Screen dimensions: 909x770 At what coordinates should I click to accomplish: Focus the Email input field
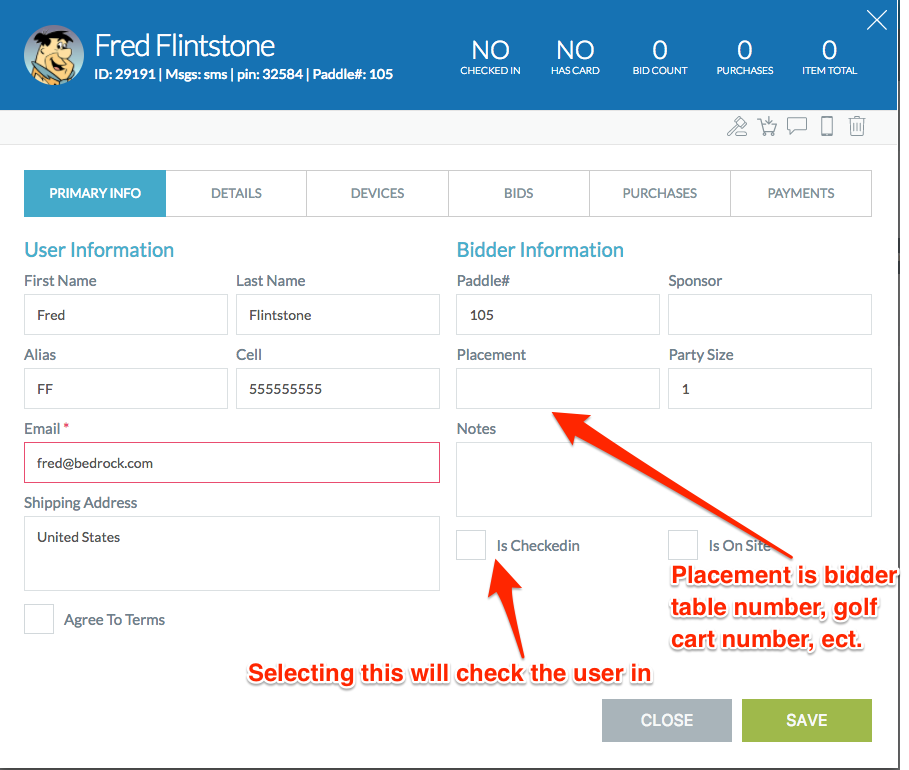232,463
